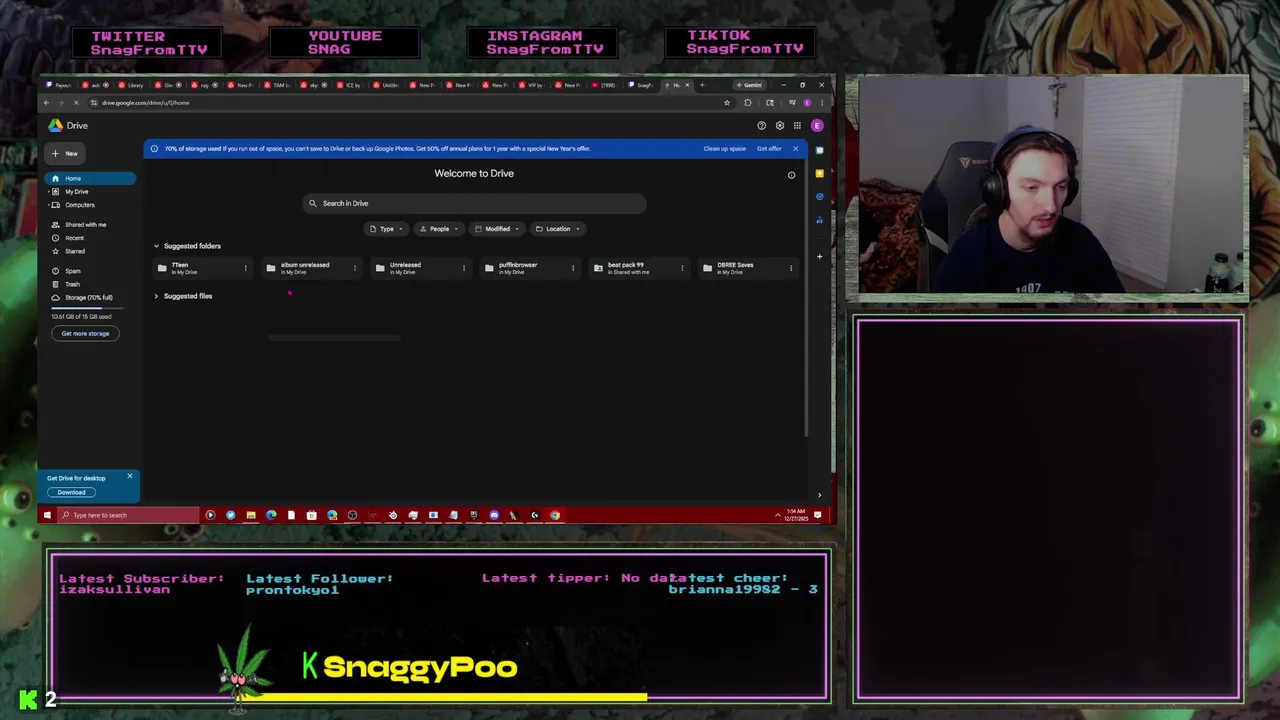Launch Gemini from the Chrome title bar

click(749, 85)
